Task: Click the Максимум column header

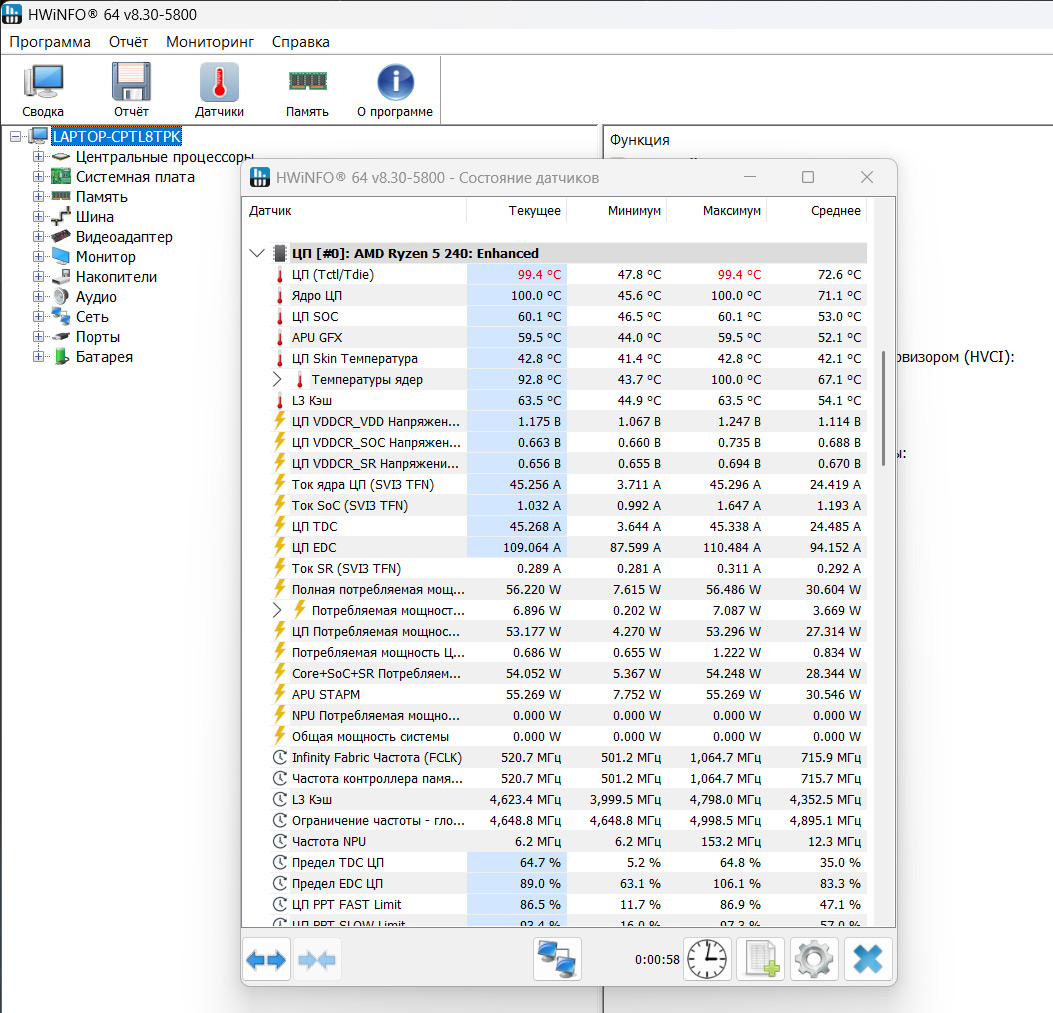Action: tap(731, 211)
